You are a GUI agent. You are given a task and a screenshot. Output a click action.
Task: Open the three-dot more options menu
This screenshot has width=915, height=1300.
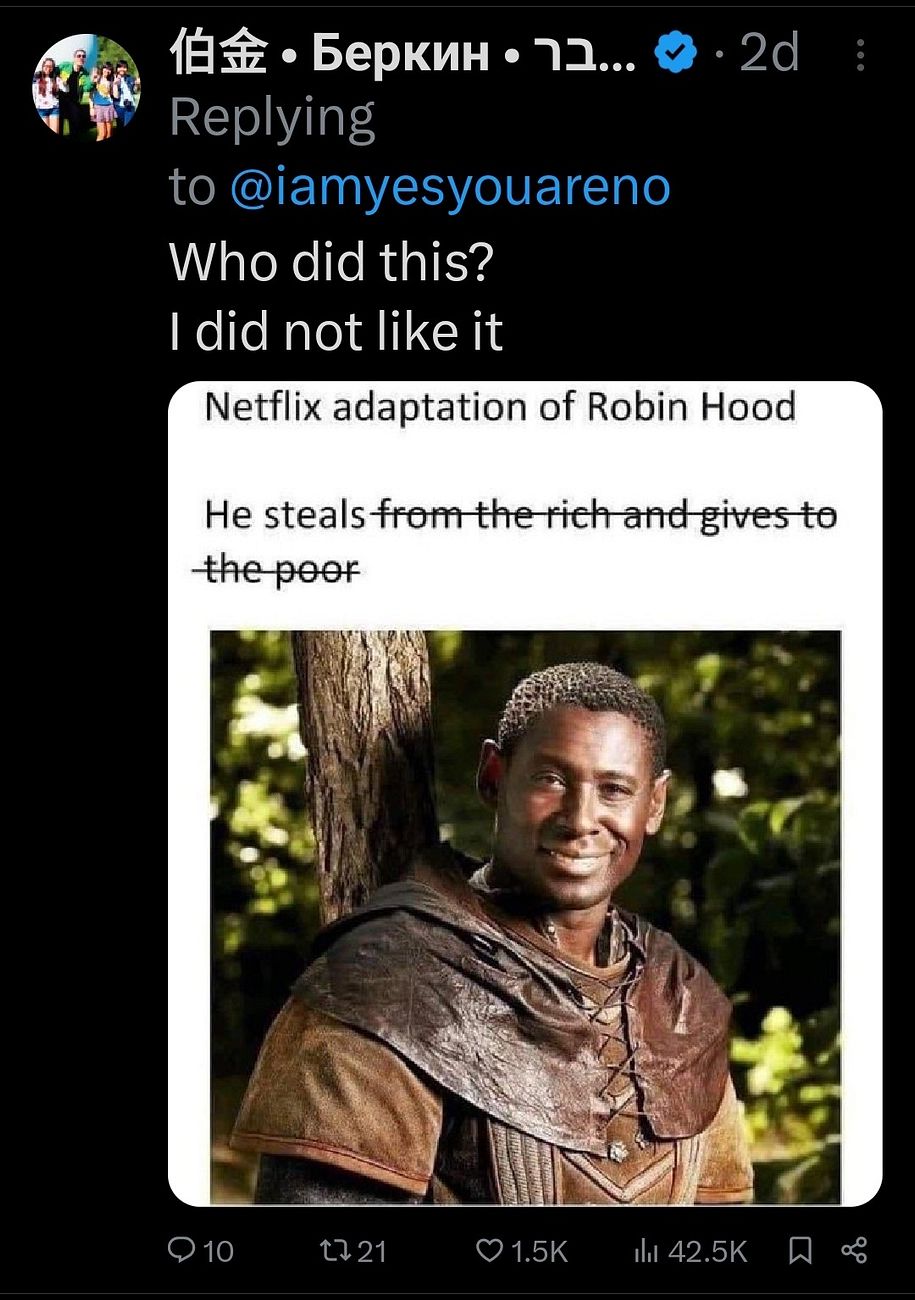pyautogui.click(x=860, y=56)
